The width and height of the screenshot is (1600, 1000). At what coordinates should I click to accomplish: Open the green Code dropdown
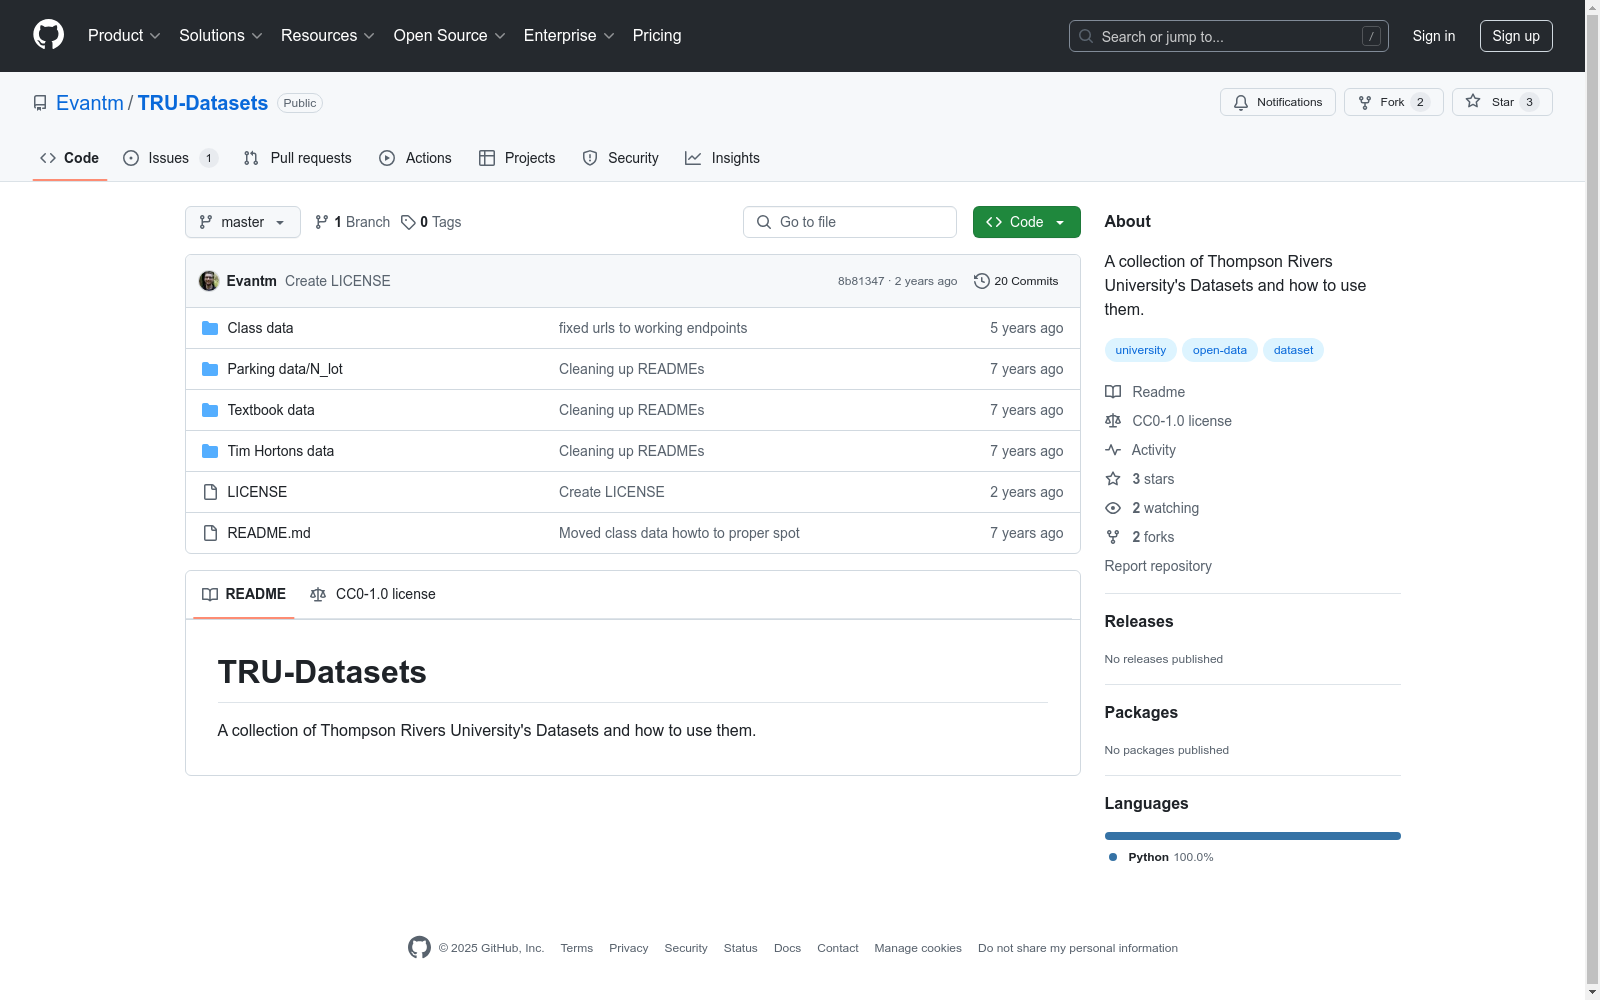point(1027,222)
